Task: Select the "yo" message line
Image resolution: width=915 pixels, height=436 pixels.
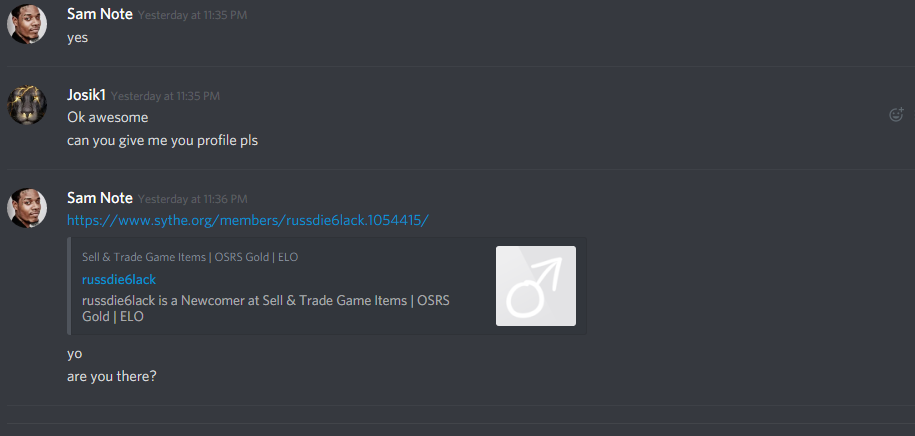Action: click(75, 354)
